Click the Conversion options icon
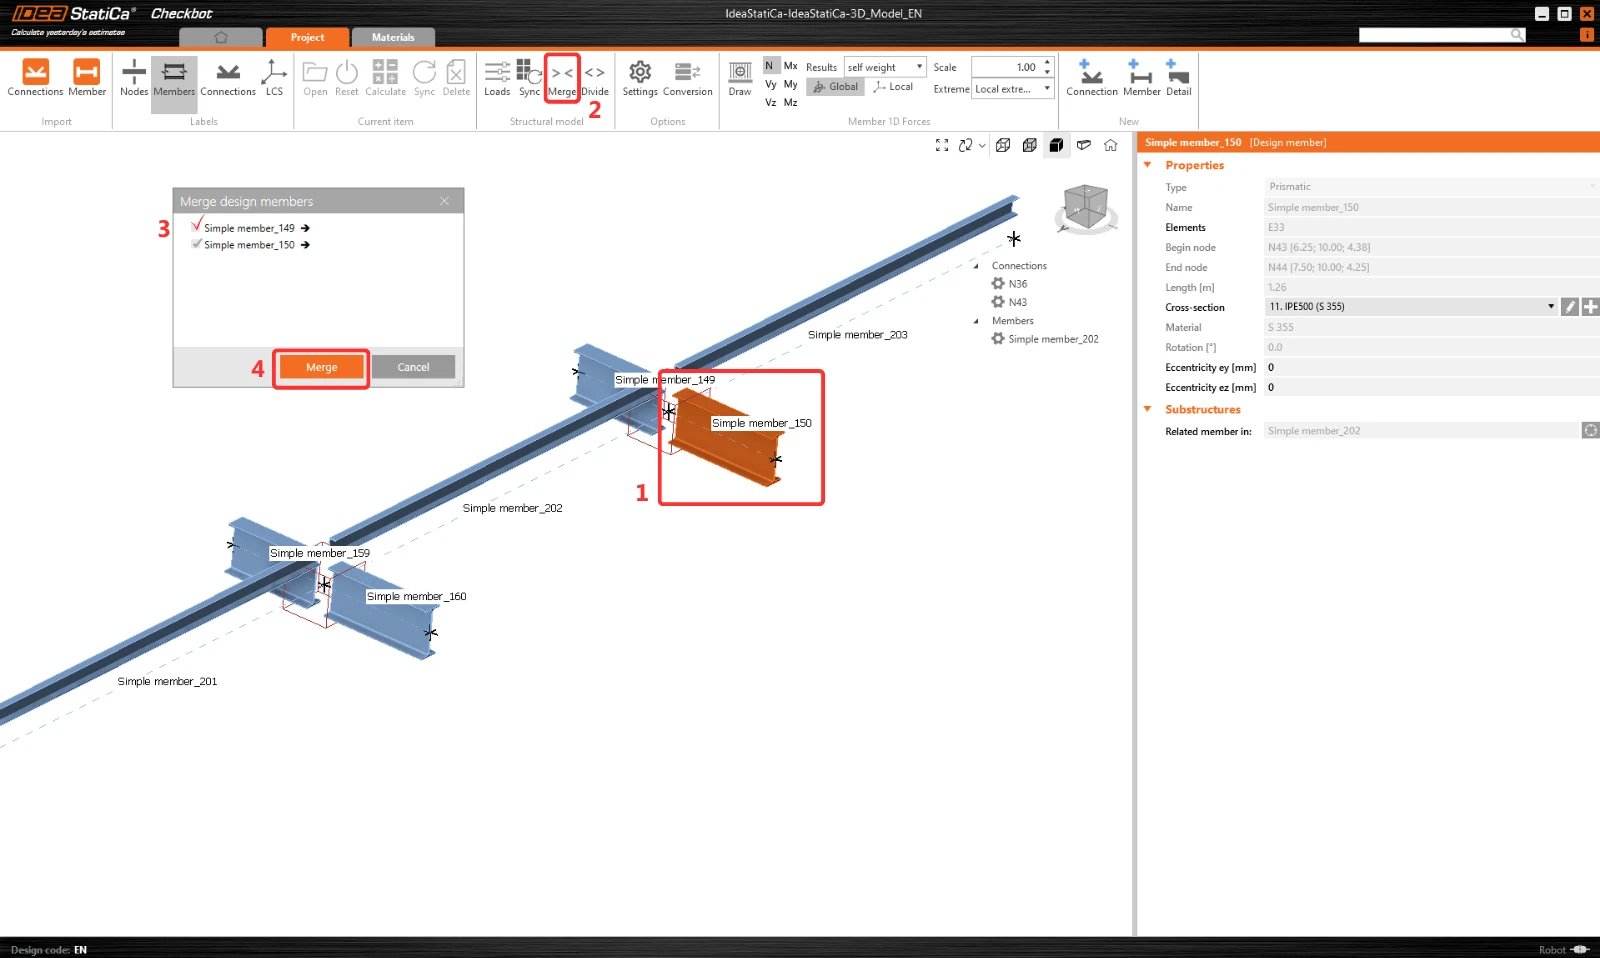The image size is (1600, 958). tap(688, 78)
